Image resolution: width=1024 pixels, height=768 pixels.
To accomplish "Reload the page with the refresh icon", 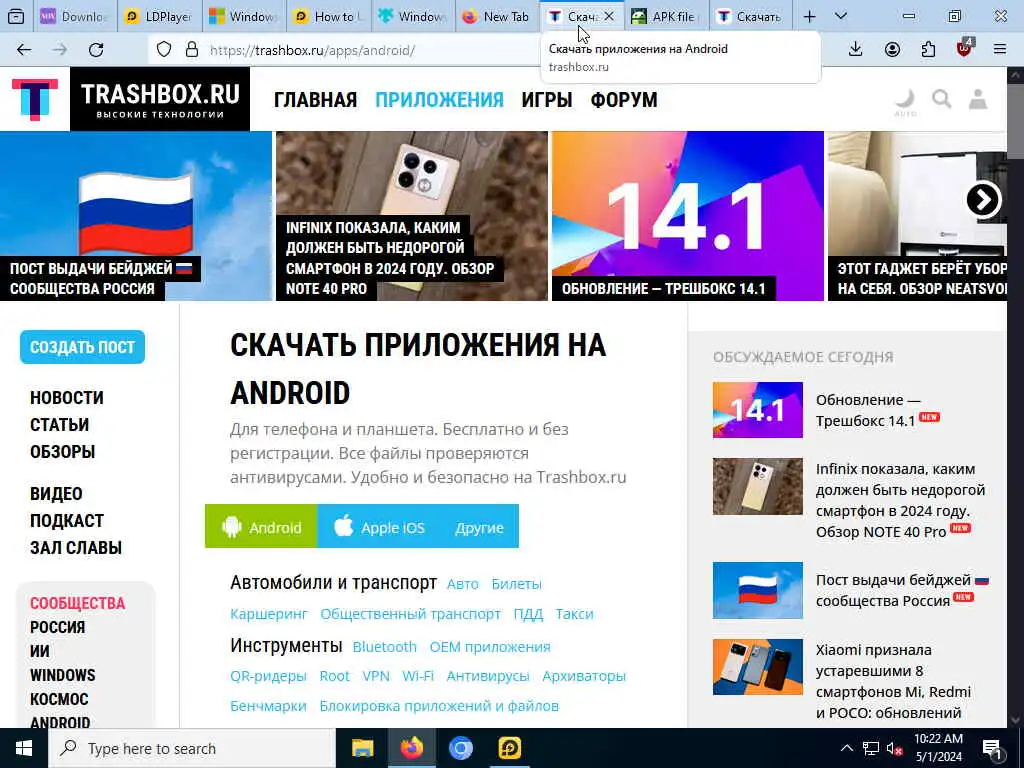I will 96,50.
